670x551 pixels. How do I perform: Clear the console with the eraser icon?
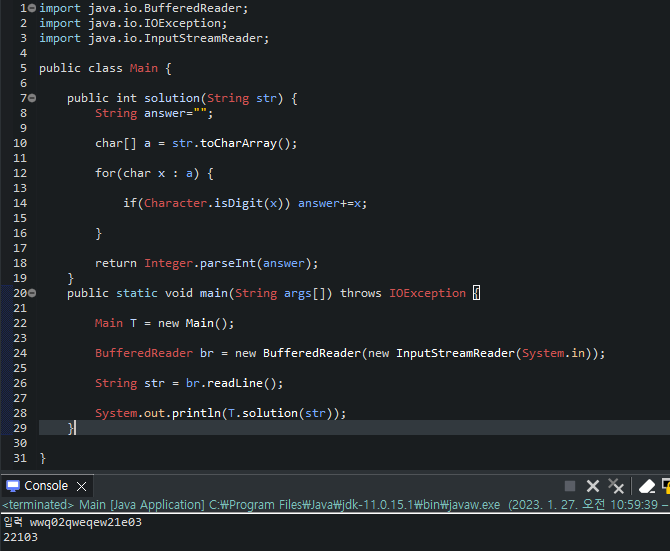click(x=646, y=486)
